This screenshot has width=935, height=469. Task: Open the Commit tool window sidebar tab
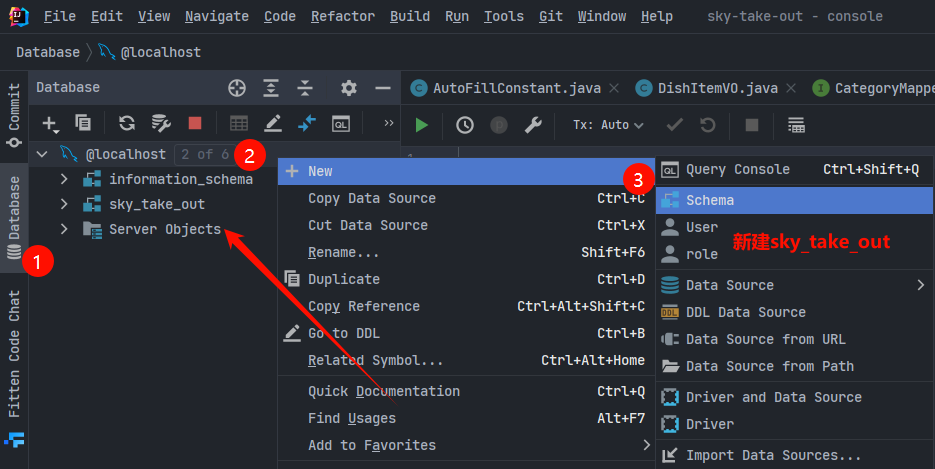point(14,115)
